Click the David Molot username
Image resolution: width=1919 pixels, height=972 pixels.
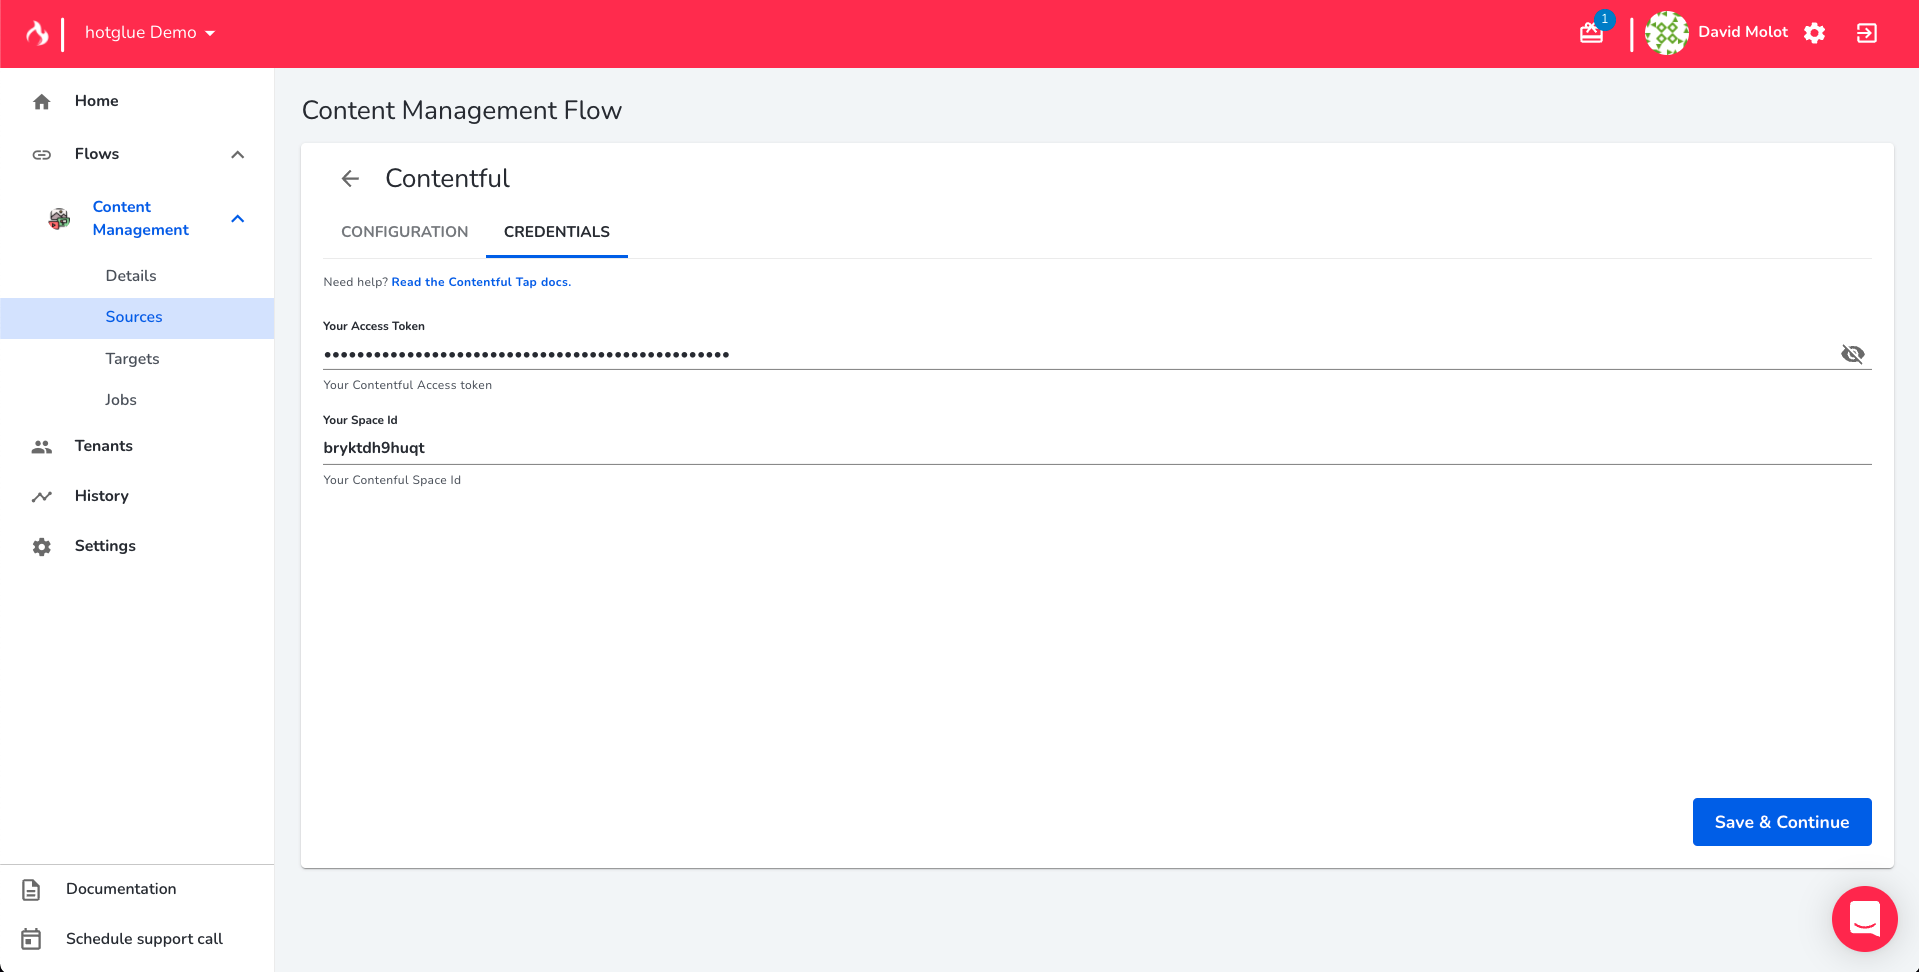click(1743, 32)
